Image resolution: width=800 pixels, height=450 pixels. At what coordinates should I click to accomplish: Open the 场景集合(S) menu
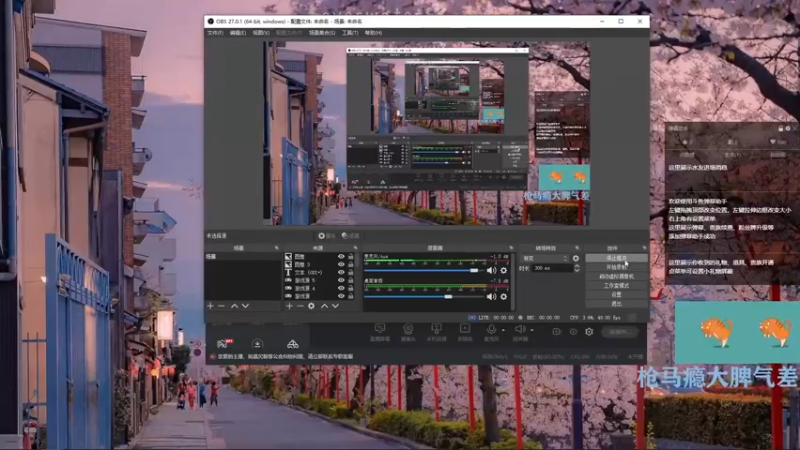[x=322, y=33]
